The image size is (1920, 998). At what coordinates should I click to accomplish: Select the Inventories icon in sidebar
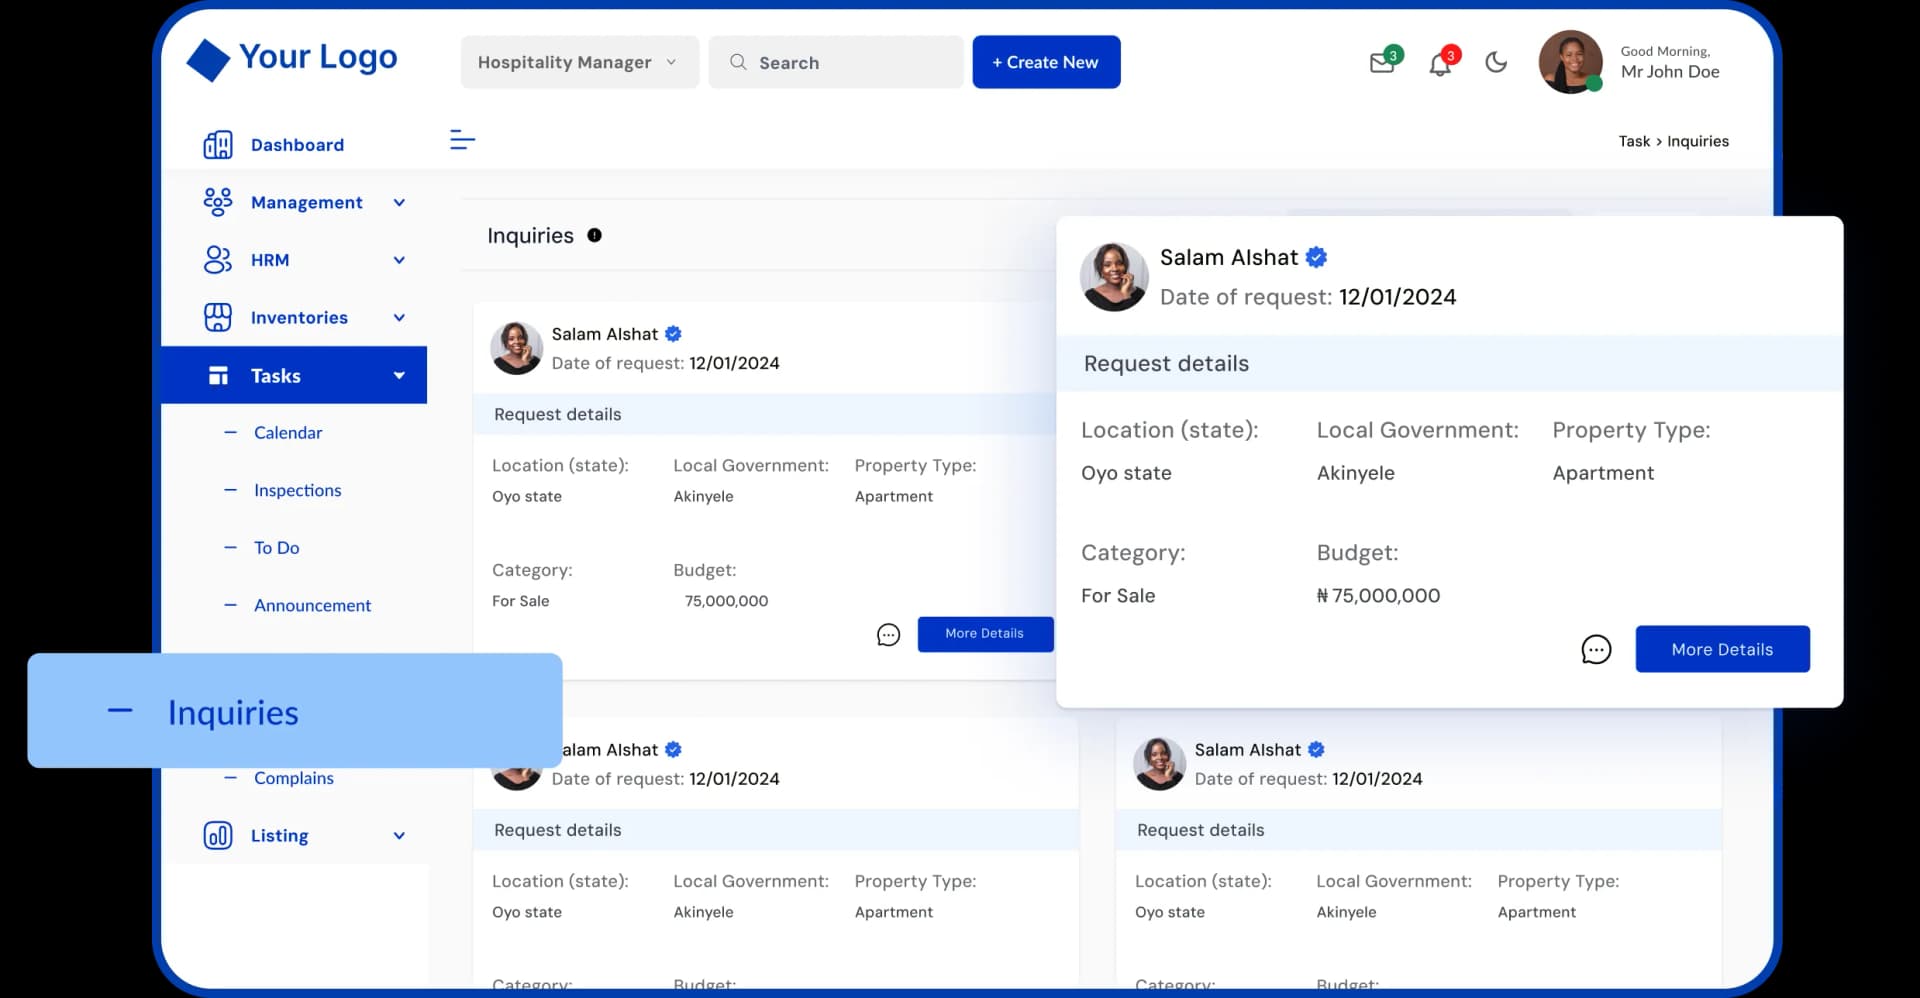coord(217,317)
